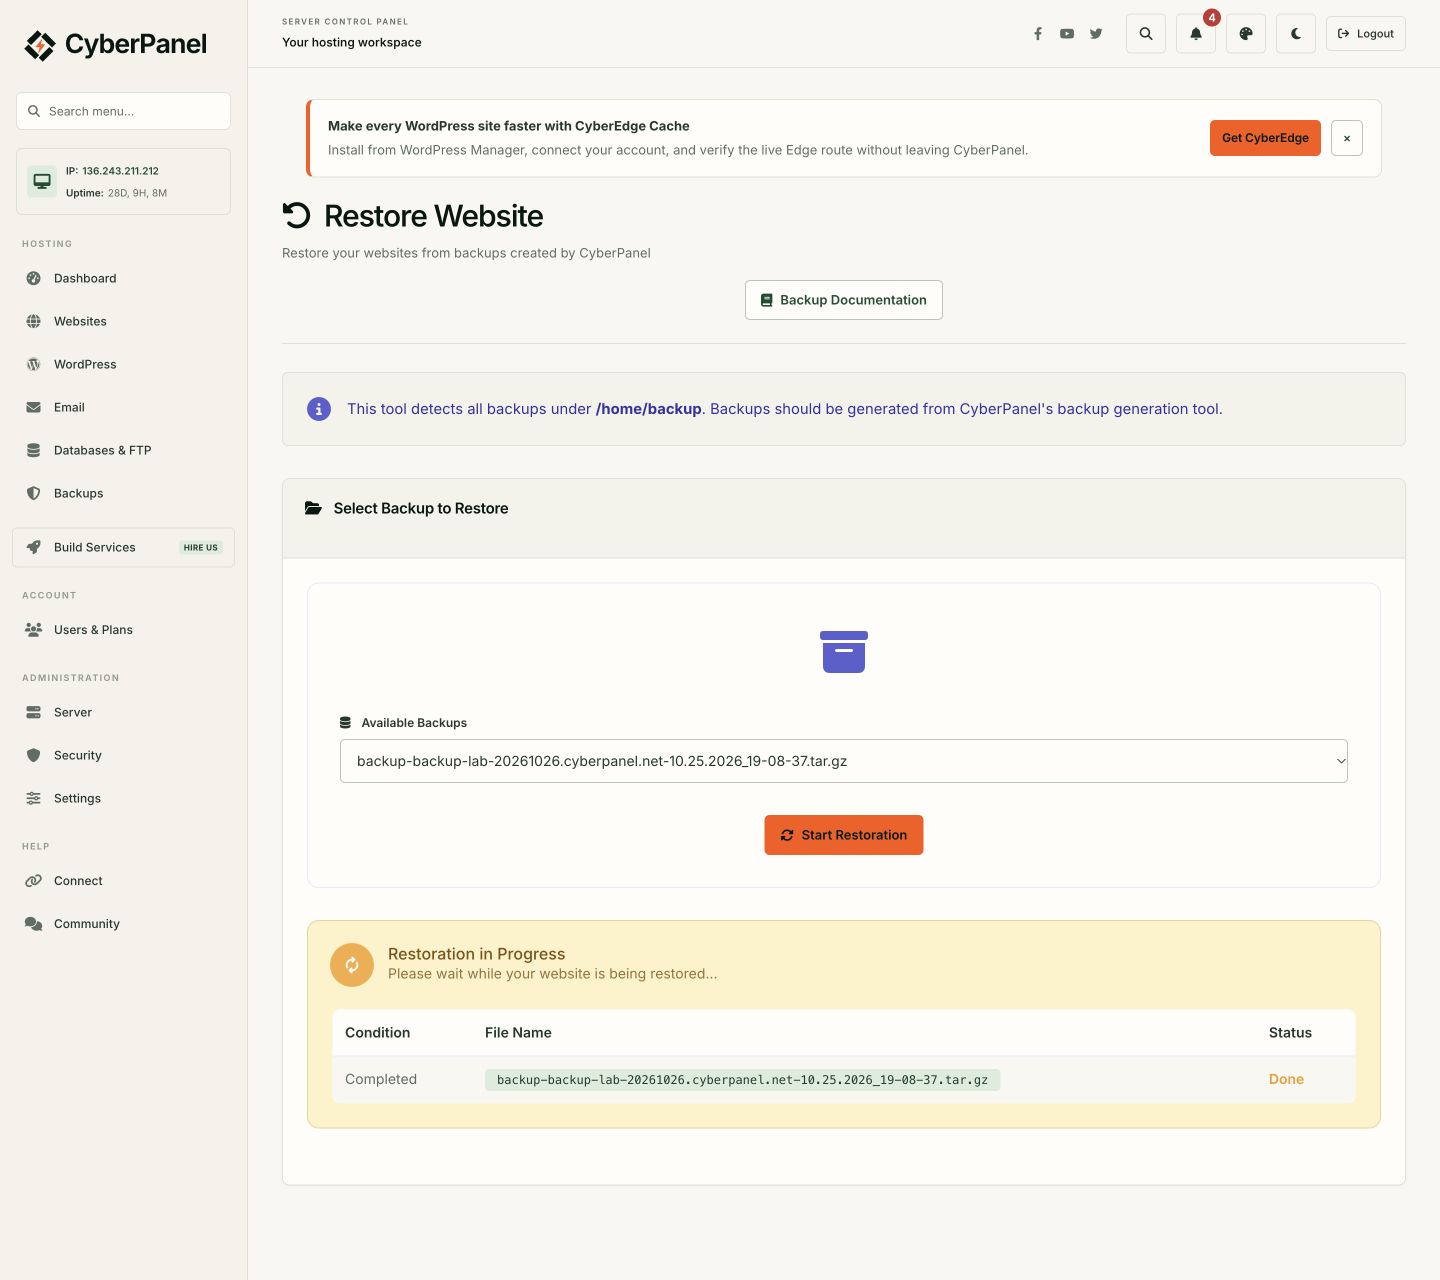The image size is (1440, 1280).
Task: Expand the Available Backups dropdown
Action: click(844, 761)
